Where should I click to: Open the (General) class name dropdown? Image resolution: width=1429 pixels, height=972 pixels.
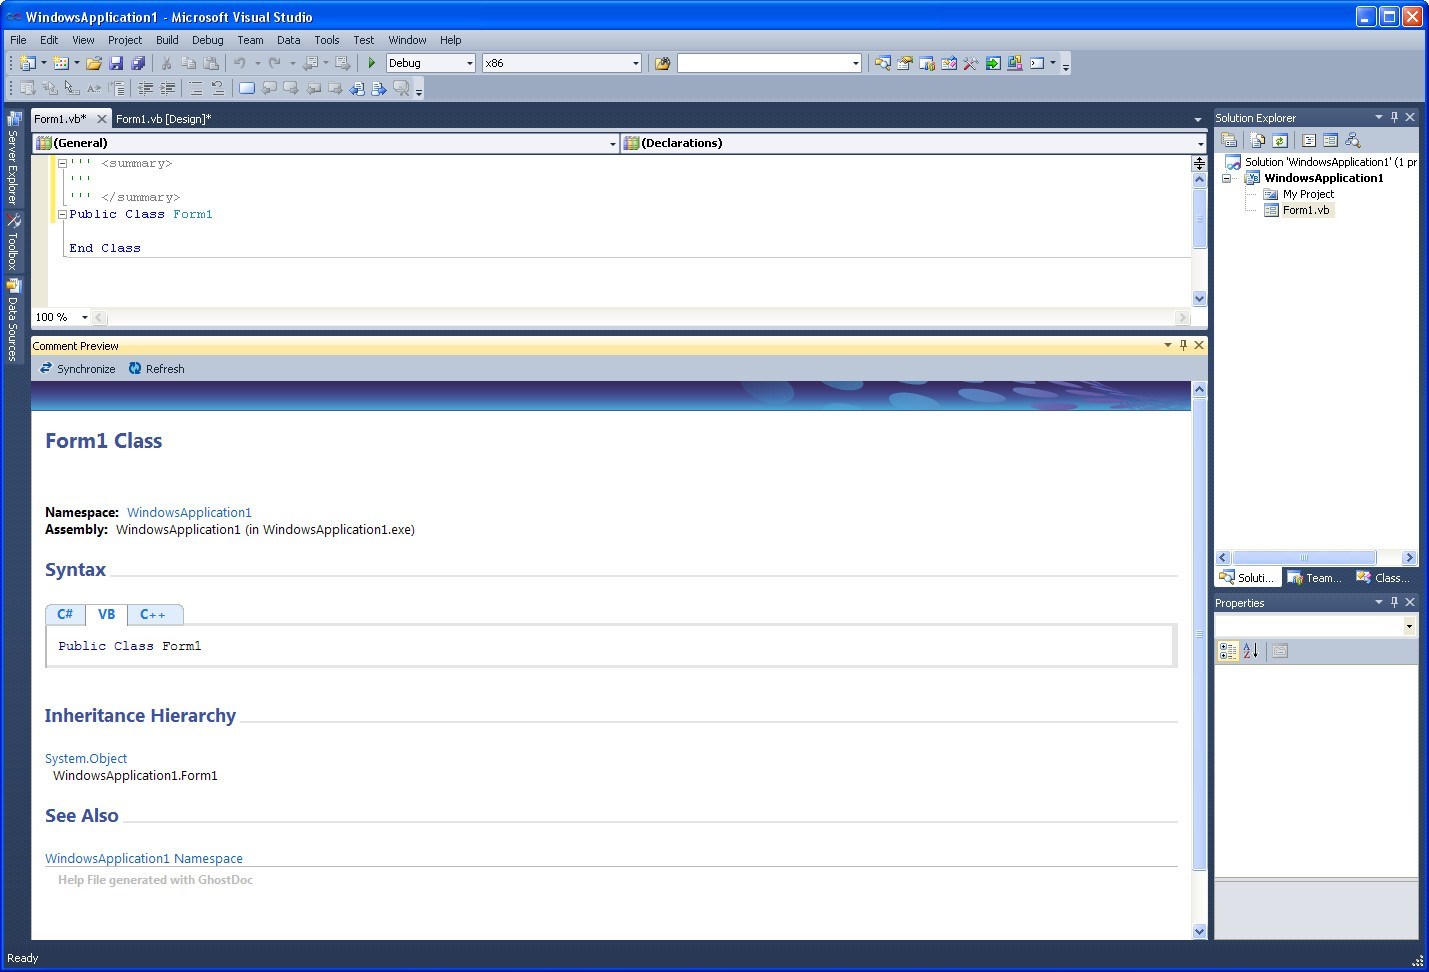[612, 143]
